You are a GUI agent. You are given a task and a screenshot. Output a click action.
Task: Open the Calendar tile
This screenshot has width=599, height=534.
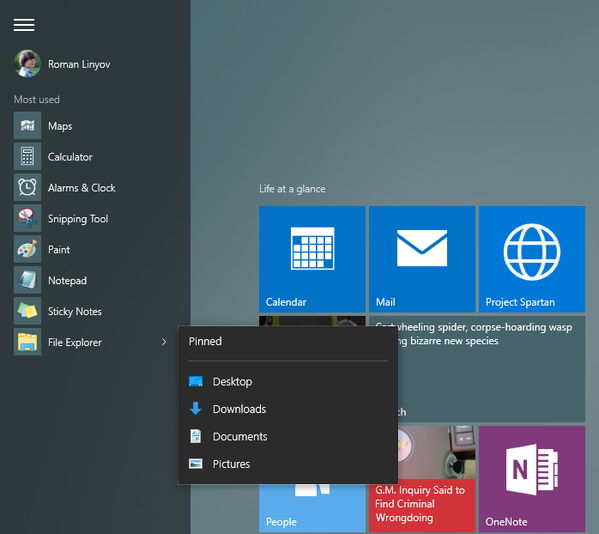[312, 259]
